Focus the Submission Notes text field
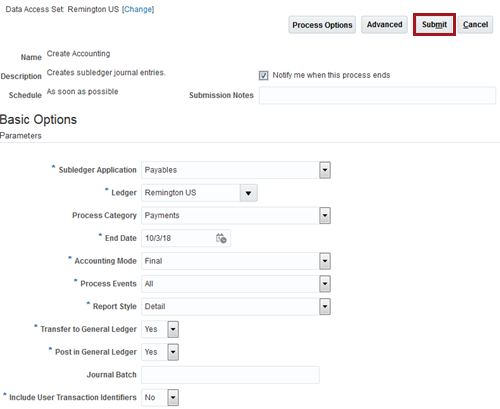 tap(377, 95)
